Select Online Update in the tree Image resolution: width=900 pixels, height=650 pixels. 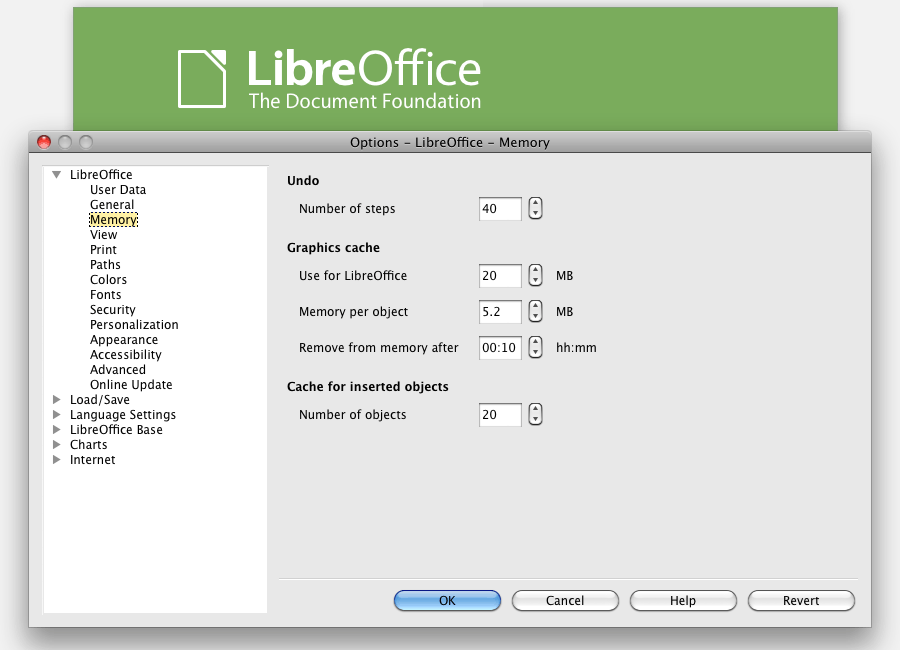click(131, 384)
